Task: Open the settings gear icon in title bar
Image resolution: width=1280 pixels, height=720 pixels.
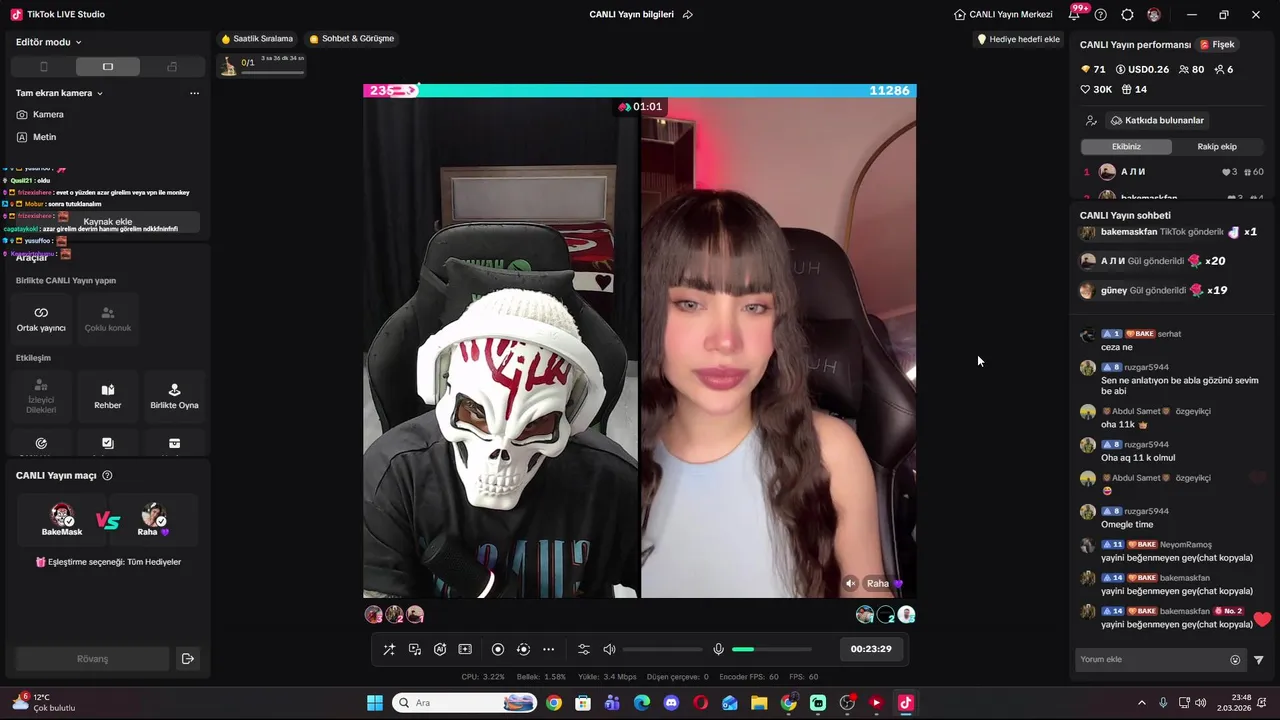Action: coord(1127,15)
